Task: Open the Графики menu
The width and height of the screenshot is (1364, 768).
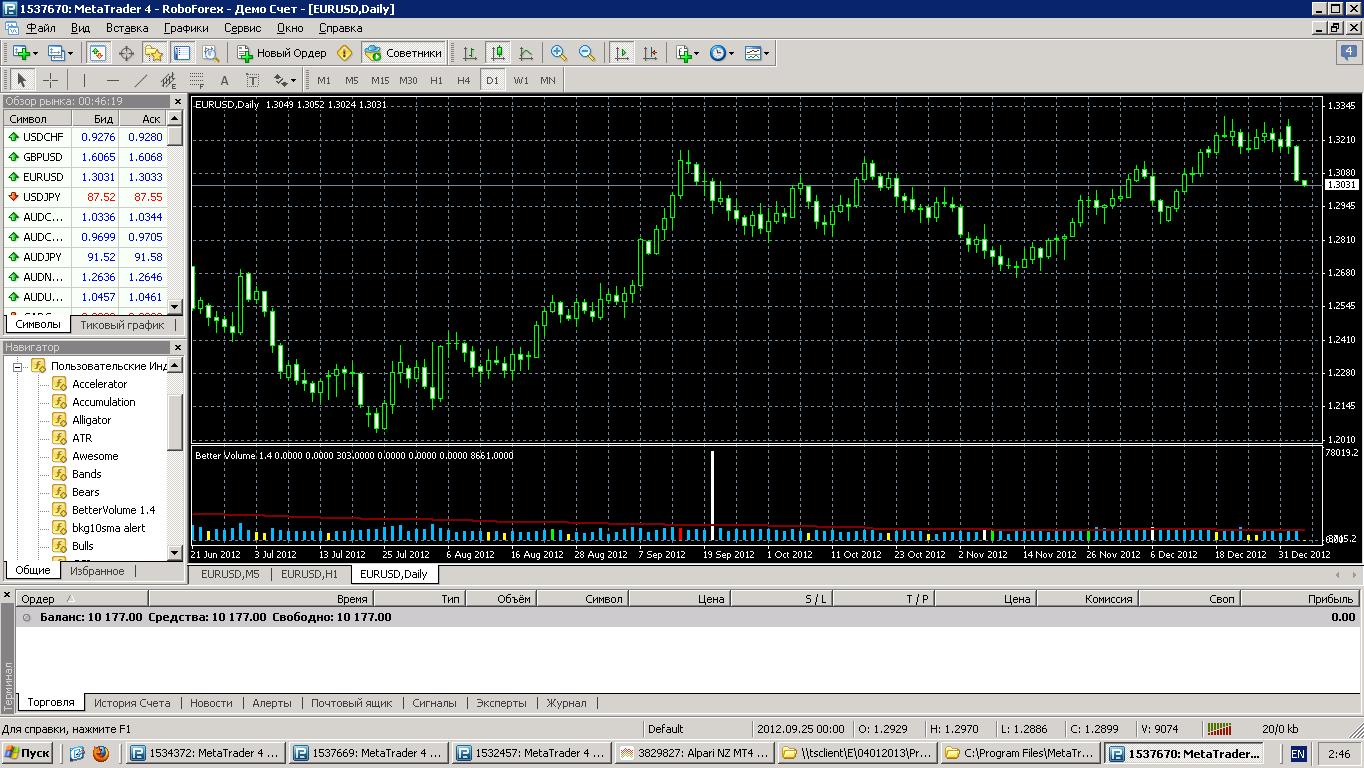Action: pos(186,28)
